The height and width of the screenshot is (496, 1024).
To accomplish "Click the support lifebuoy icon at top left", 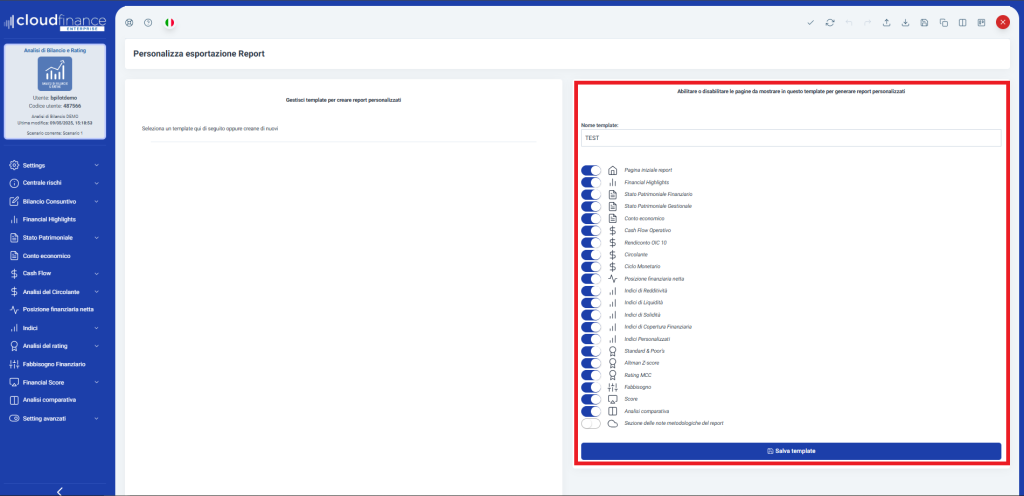I will [129, 22].
